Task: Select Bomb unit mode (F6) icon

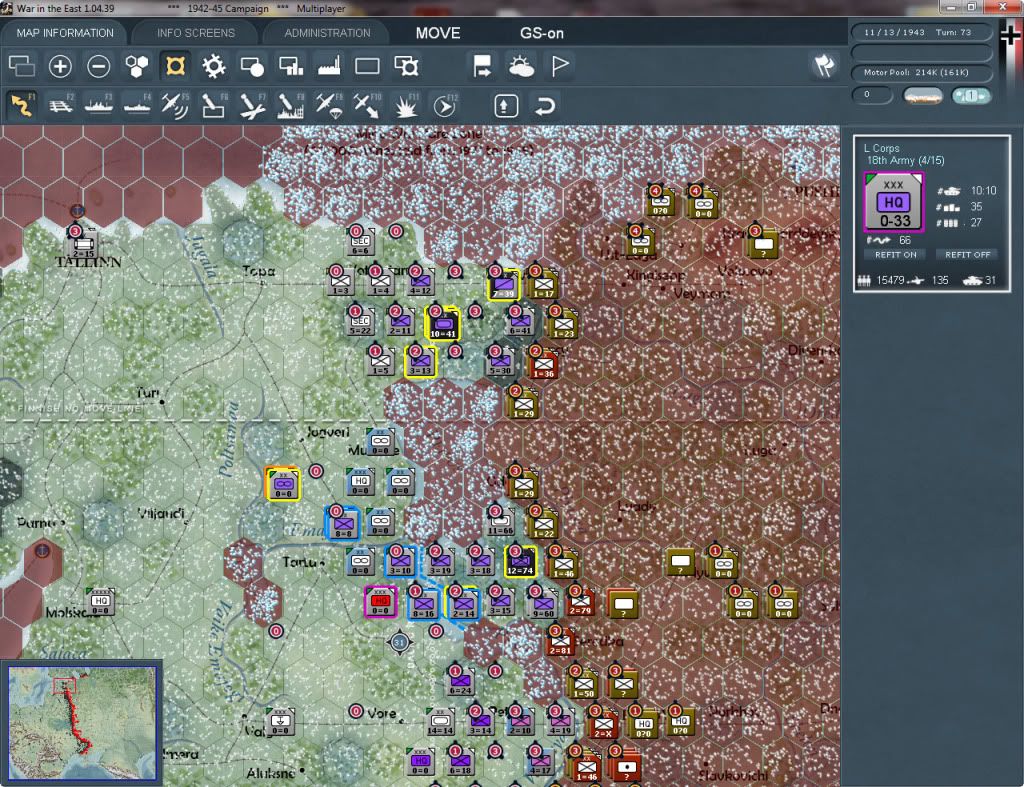Action: pyautogui.click(x=214, y=105)
